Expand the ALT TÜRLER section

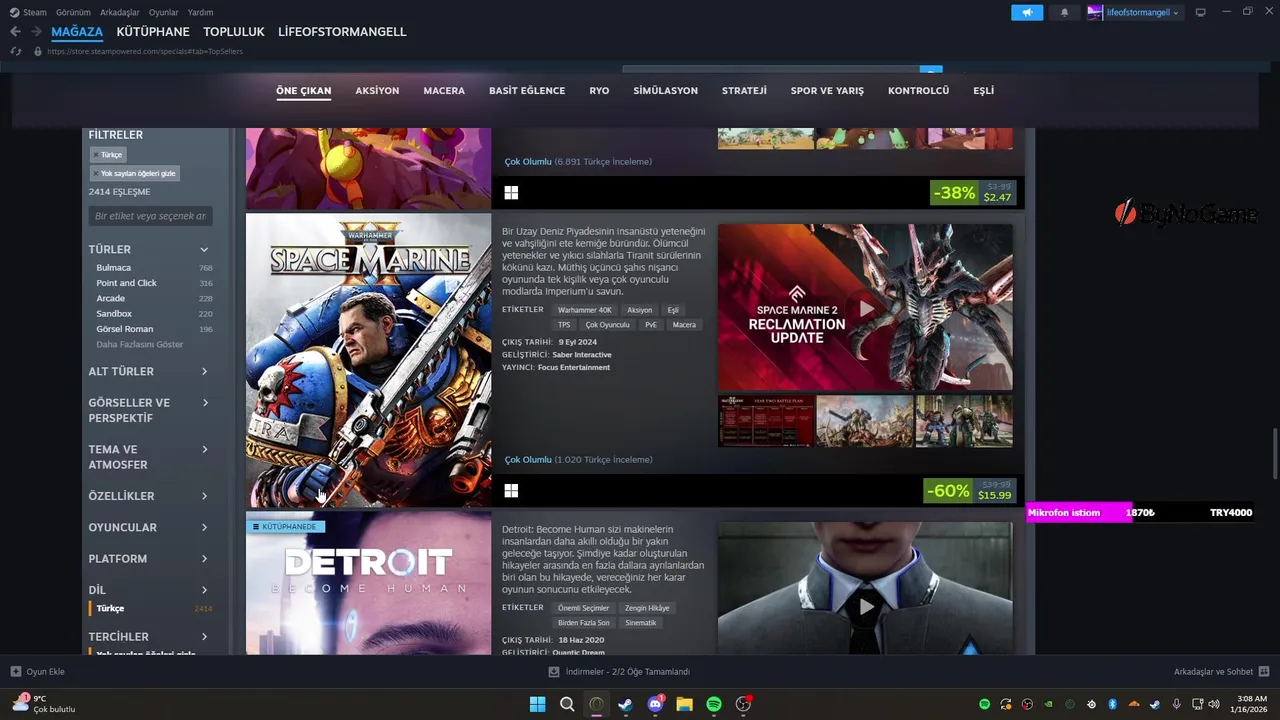(150, 371)
